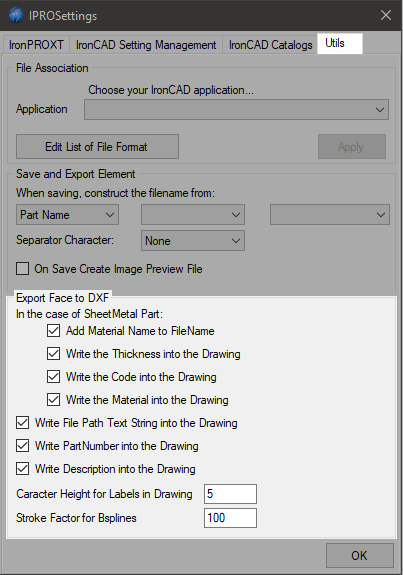The height and width of the screenshot is (575, 403).
Task: Uncheck Write PartNumber into the Drawing
Action: point(22,446)
